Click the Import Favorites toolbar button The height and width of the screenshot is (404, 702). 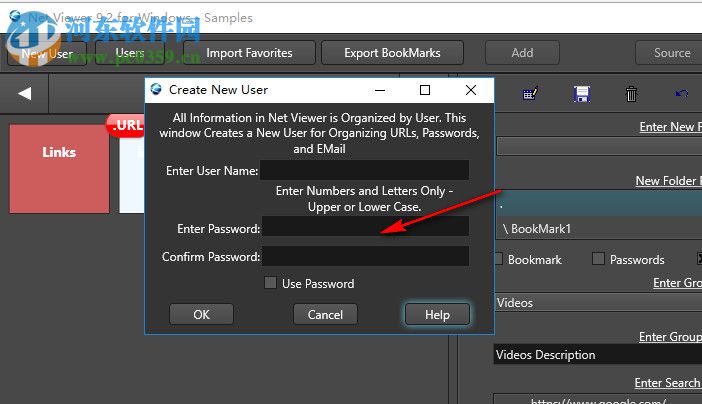click(249, 53)
